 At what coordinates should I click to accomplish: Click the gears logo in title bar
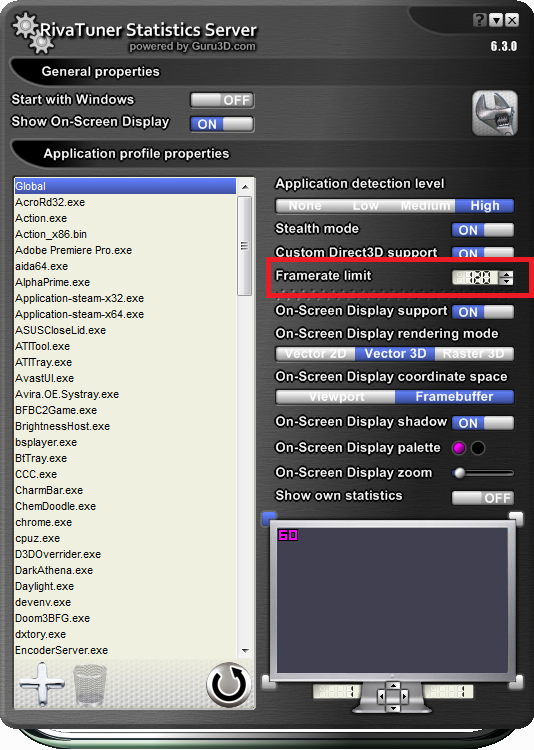33,33
